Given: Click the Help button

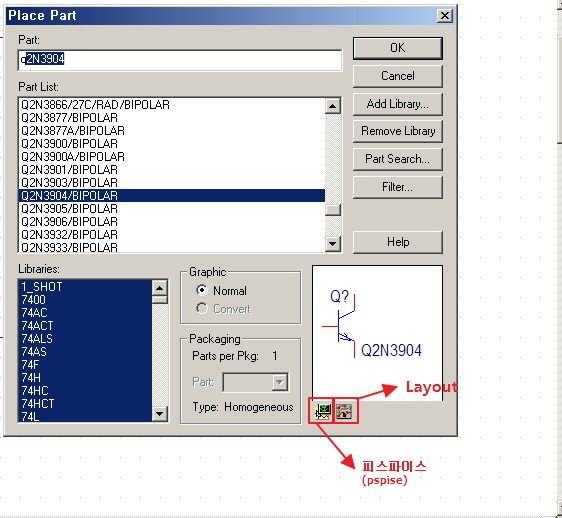Looking at the screenshot, I should click(x=397, y=242).
